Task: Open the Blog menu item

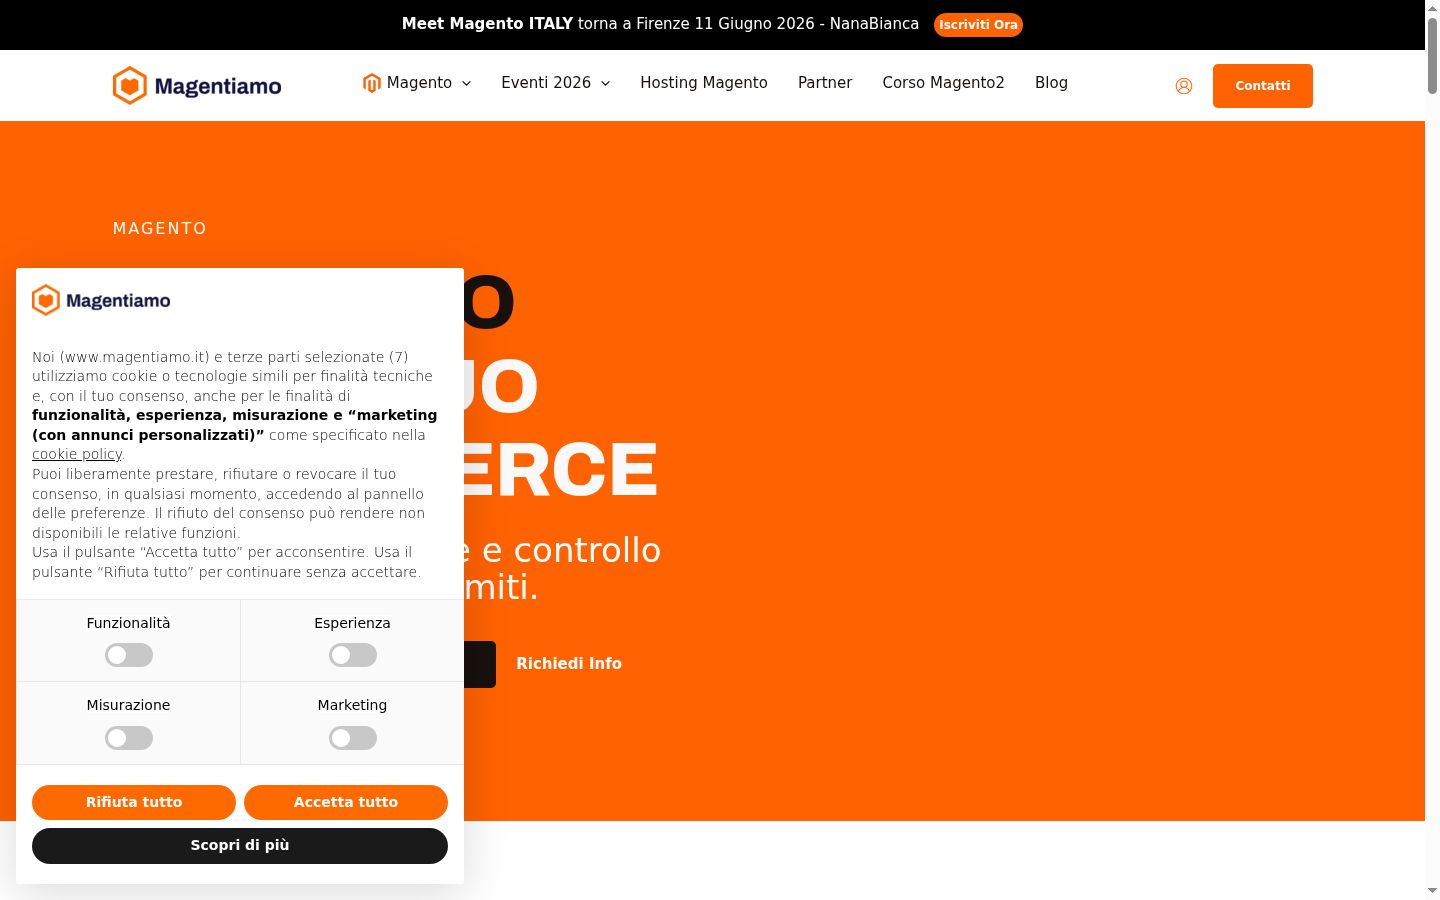Action: pos(1051,83)
